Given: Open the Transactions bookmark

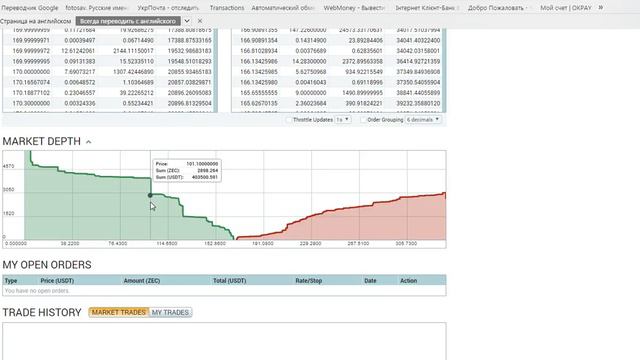Looking at the screenshot, I should [x=227, y=8].
